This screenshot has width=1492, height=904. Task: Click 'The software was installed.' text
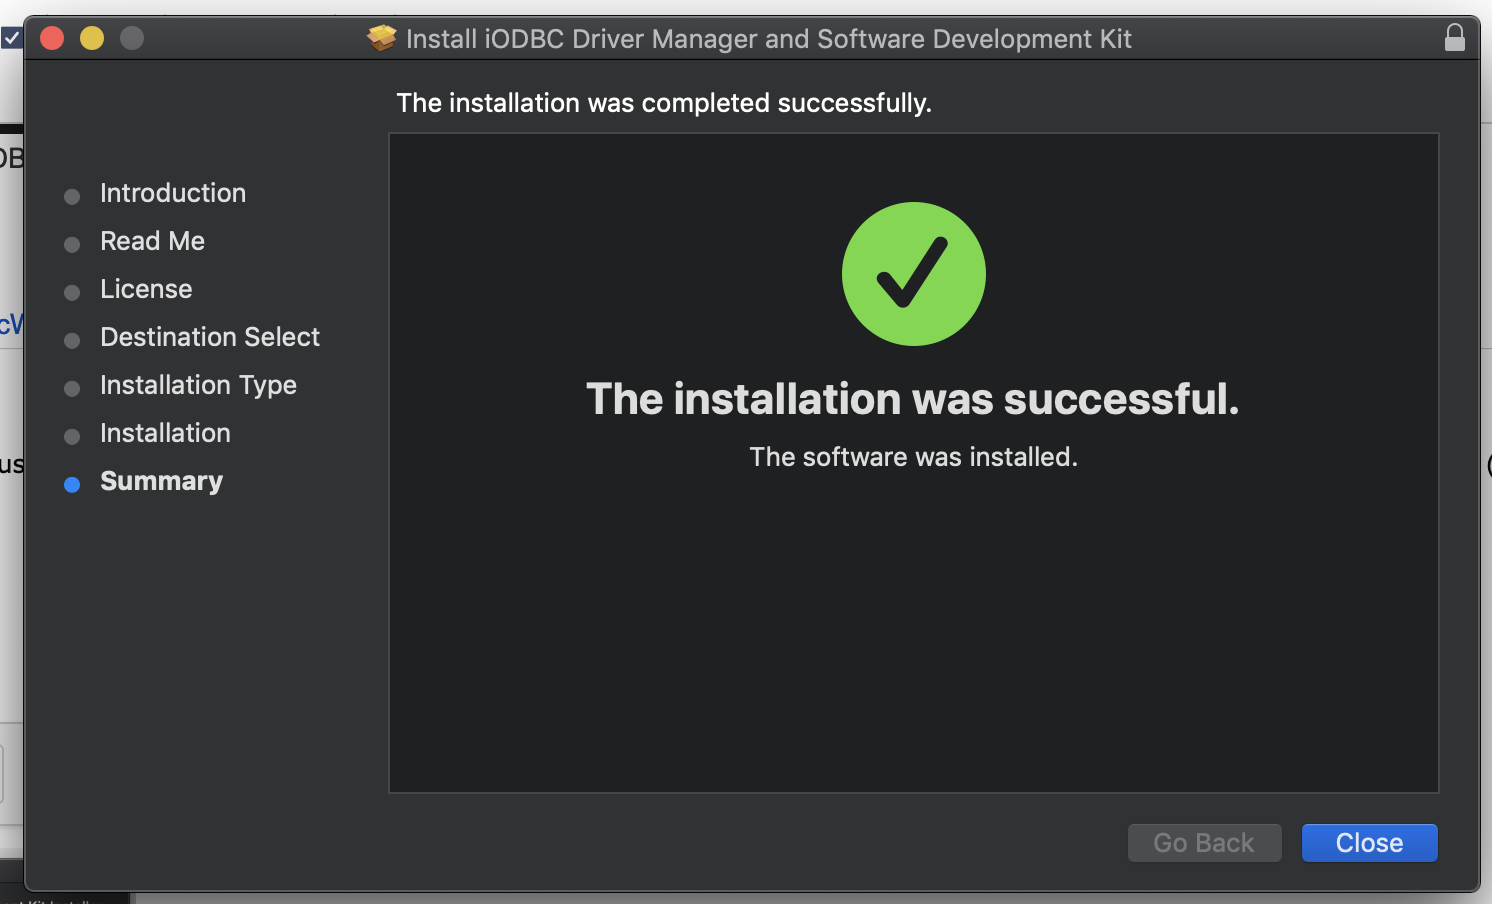click(914, 457)
